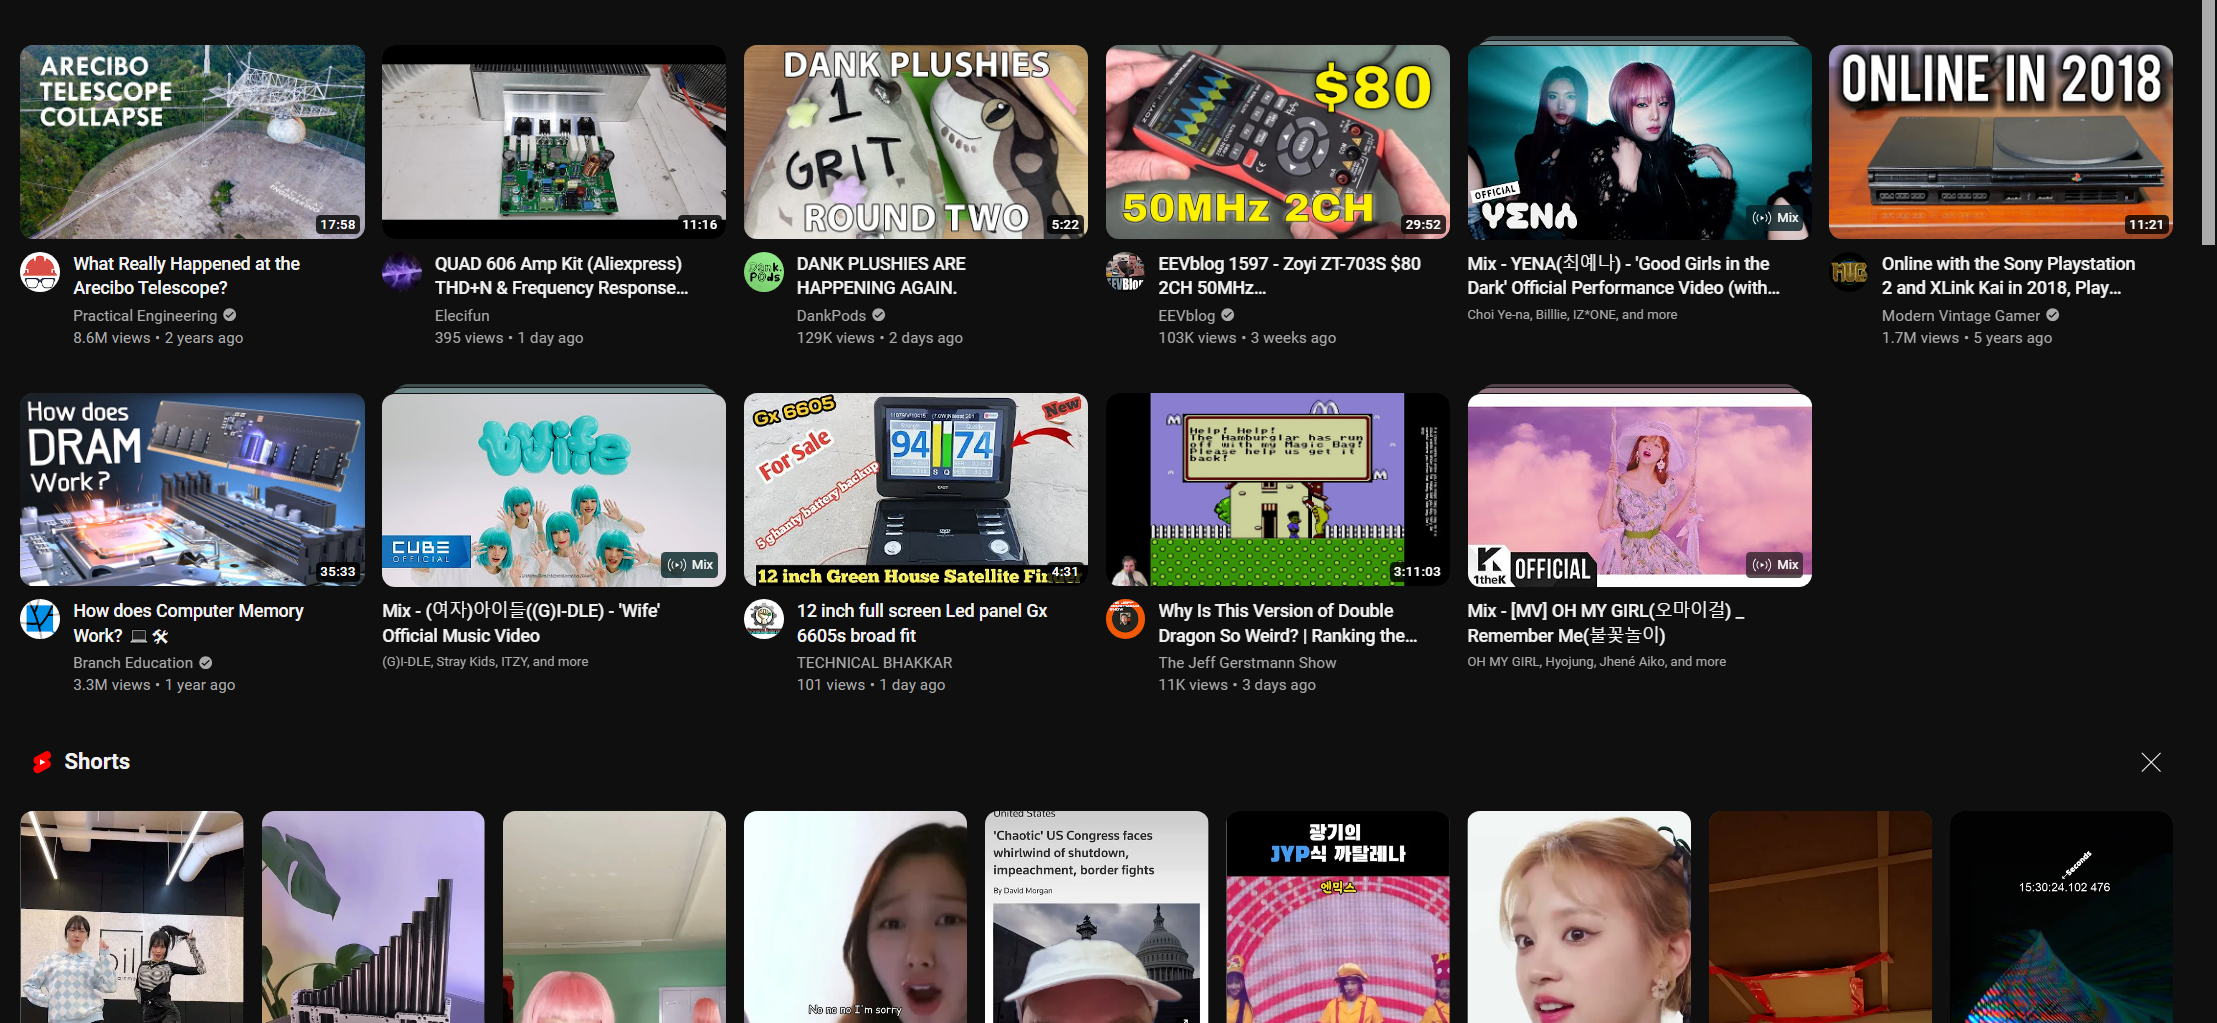Open title 'Mix - YENA Good Girls in the Dark'
The width and height of the screenshot is (2217, 1023).
(x=1624, y=276)
